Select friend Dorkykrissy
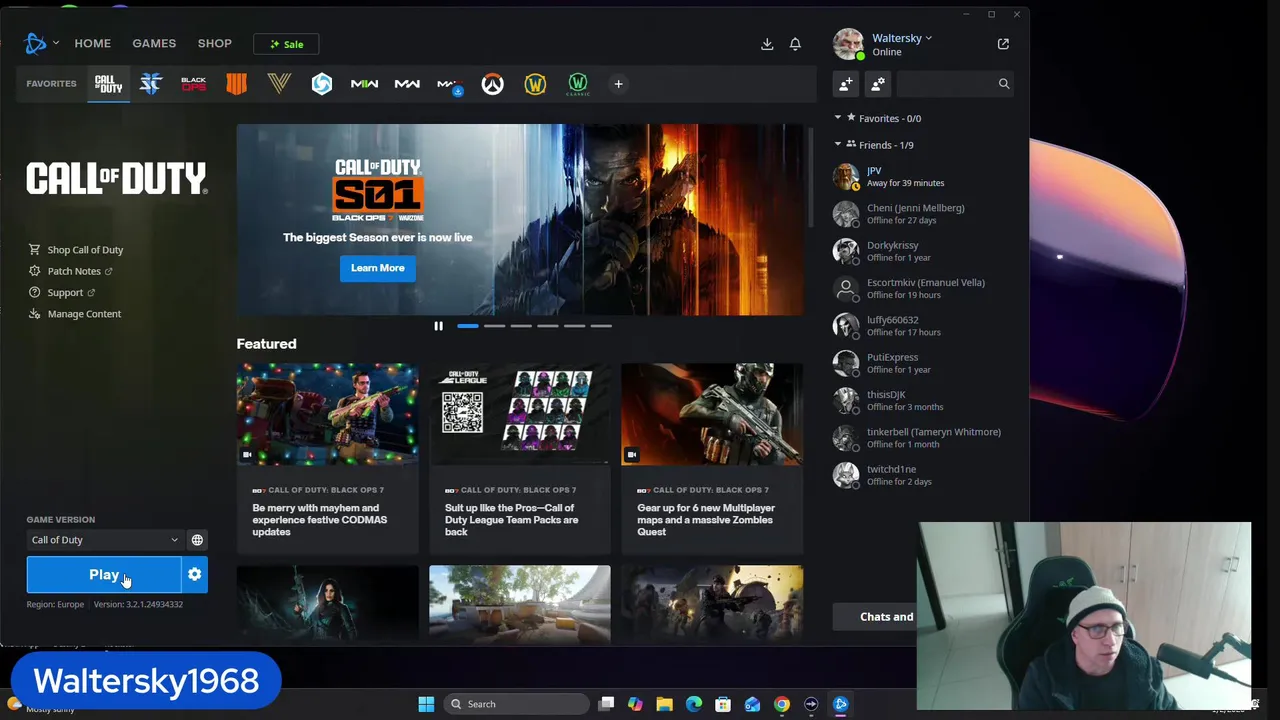 tap(925, 251)
